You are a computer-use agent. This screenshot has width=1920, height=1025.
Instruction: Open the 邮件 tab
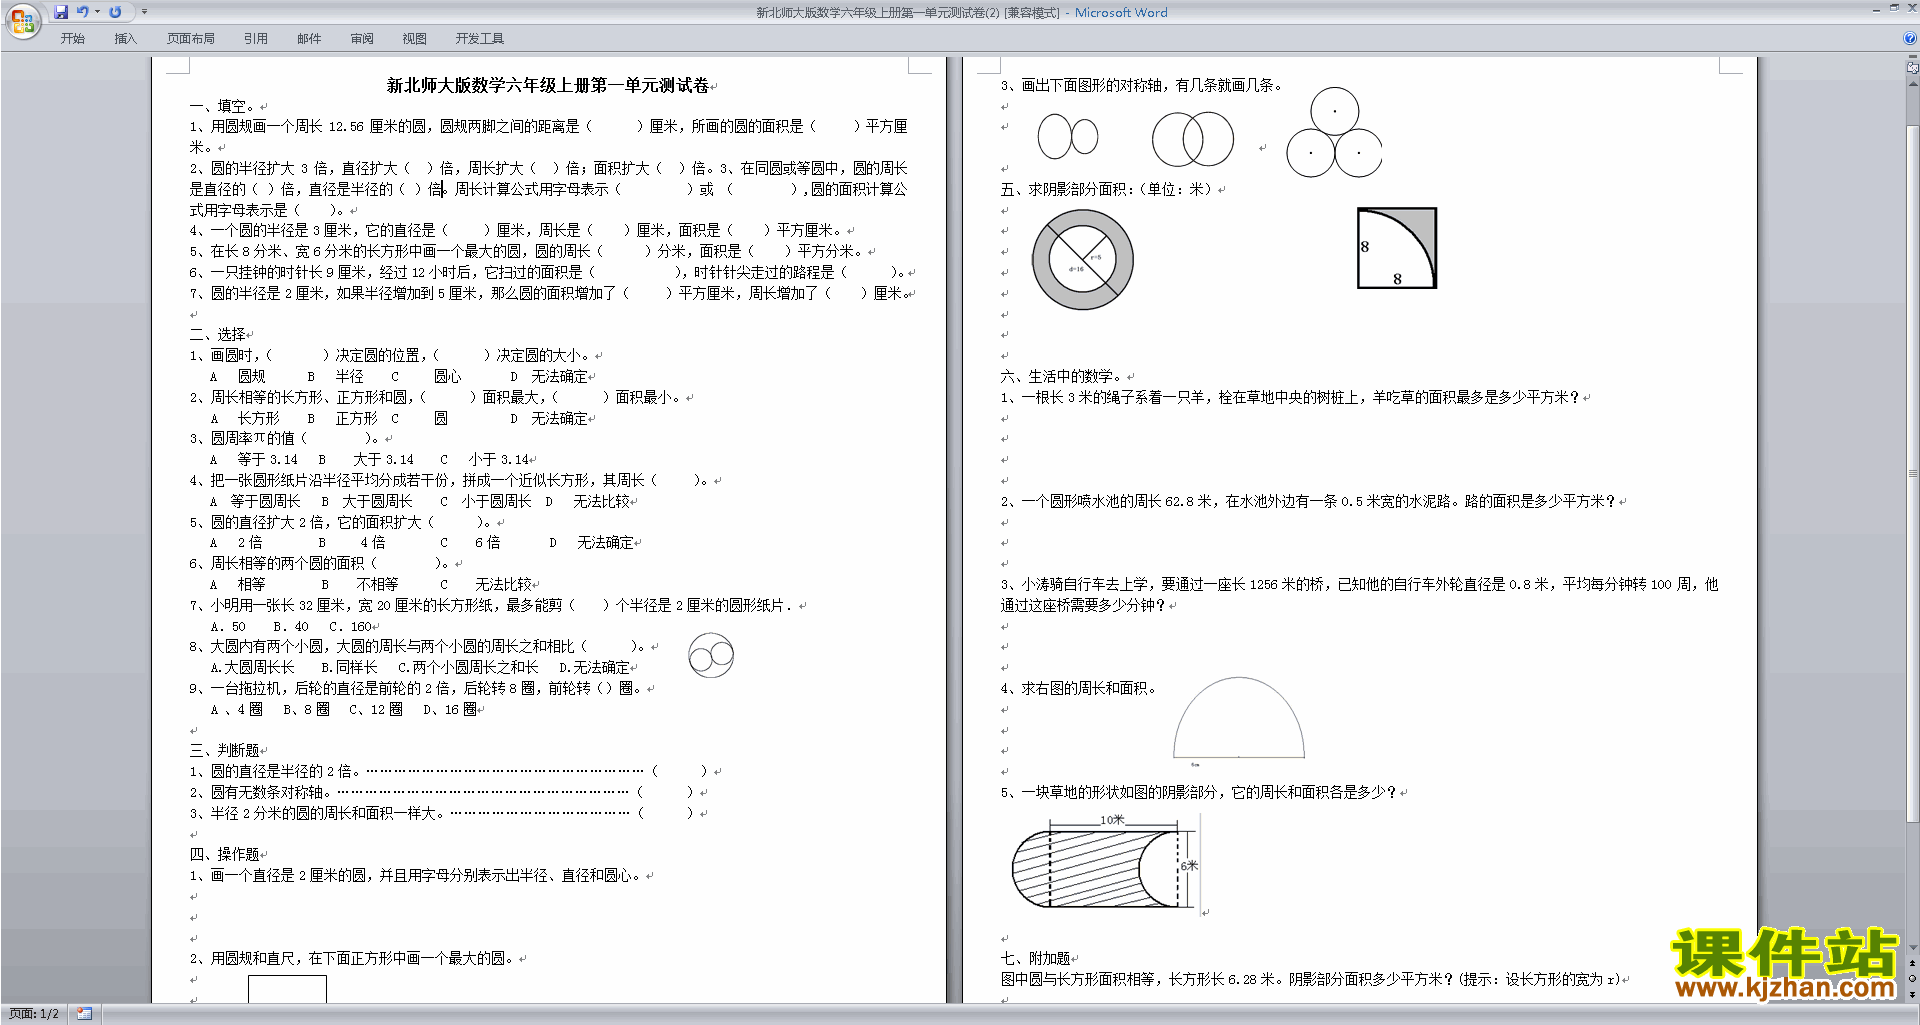click(309, 39)
